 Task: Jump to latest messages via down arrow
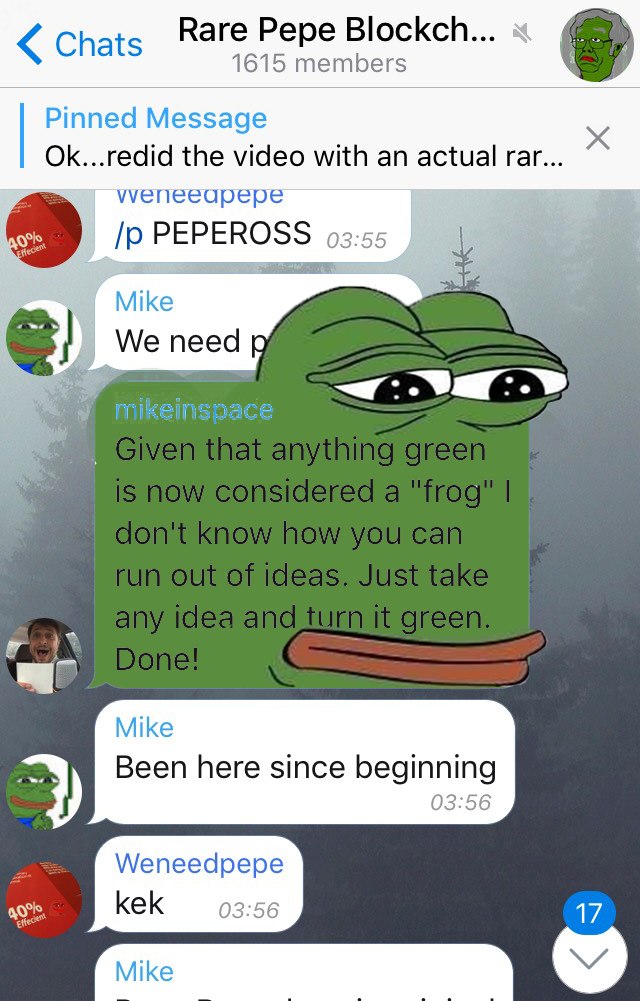point(590,958)
